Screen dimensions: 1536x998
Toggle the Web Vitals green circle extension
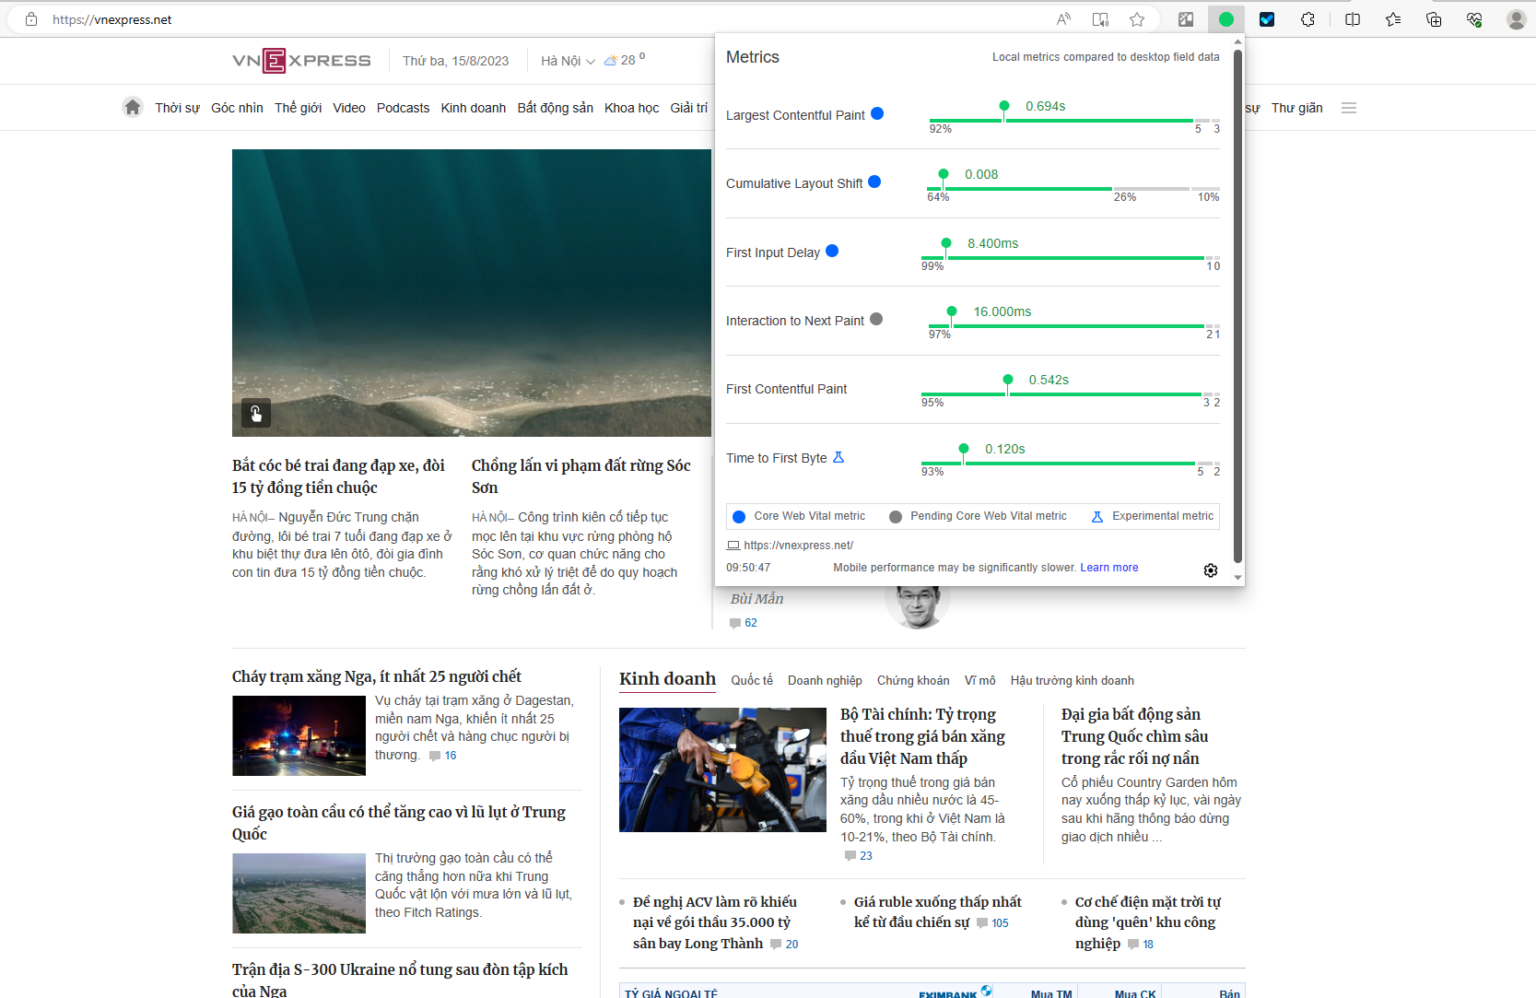(1226, 19)
